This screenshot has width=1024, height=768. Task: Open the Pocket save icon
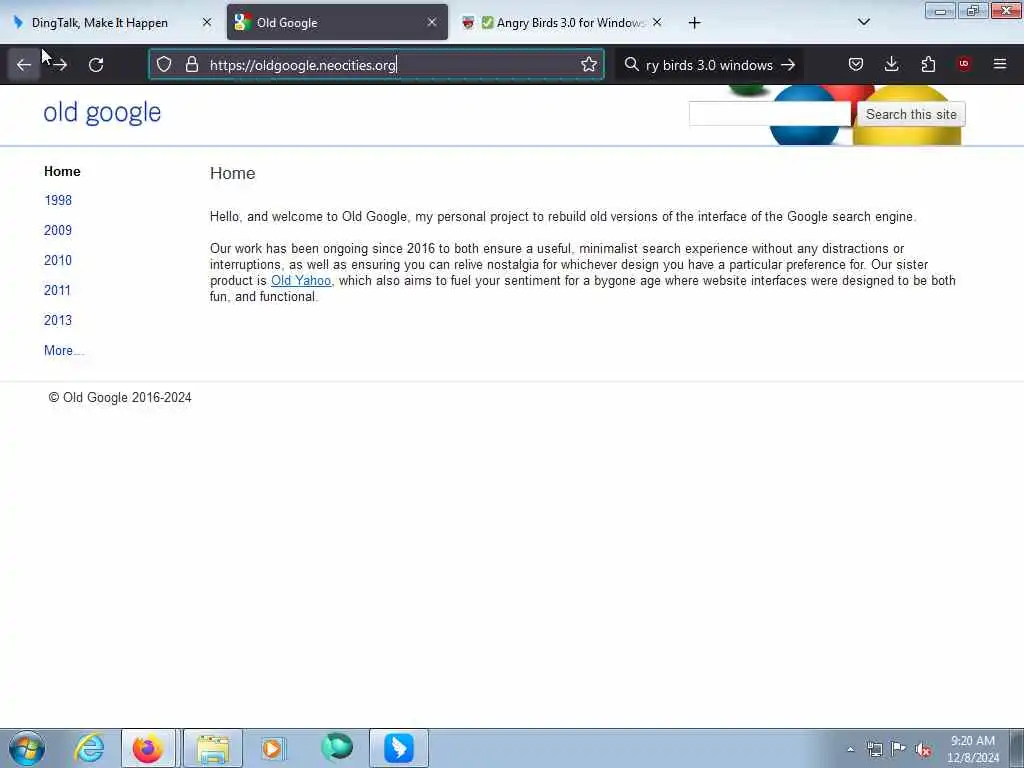[856, 64]
